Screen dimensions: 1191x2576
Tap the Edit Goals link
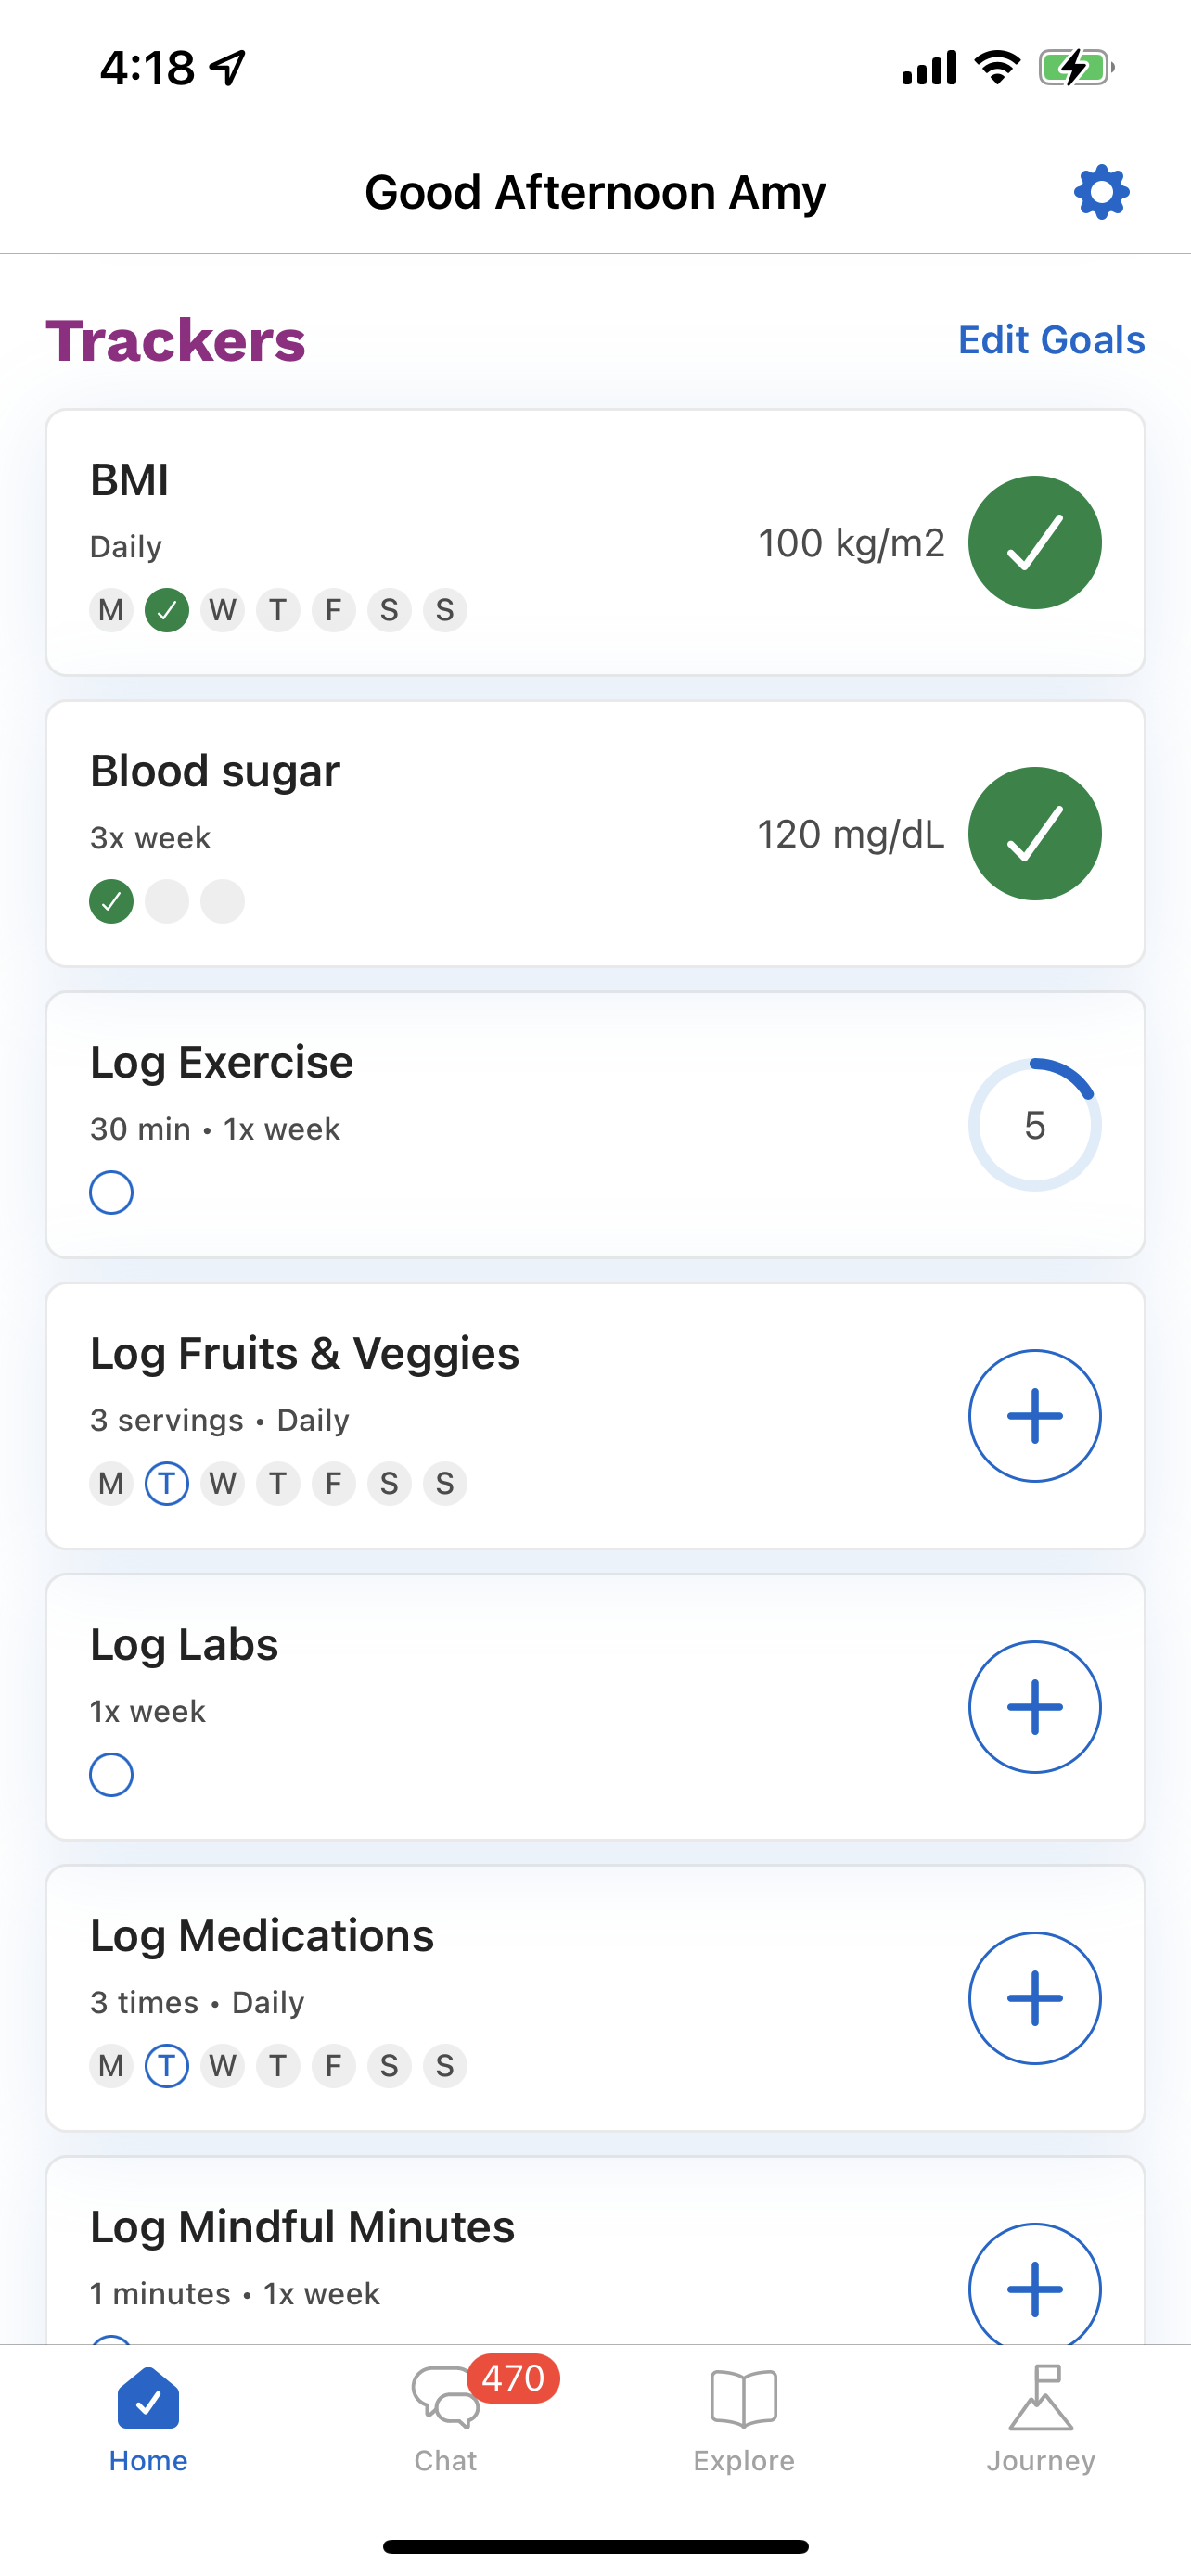click(1051, 340)
